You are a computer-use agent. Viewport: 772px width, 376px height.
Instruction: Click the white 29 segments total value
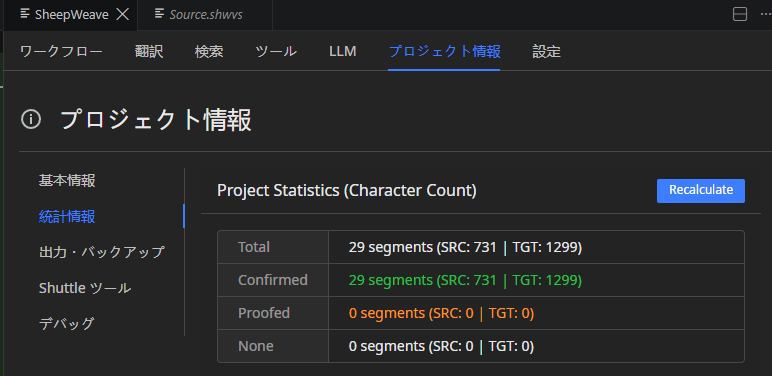(x=465, y=248)
